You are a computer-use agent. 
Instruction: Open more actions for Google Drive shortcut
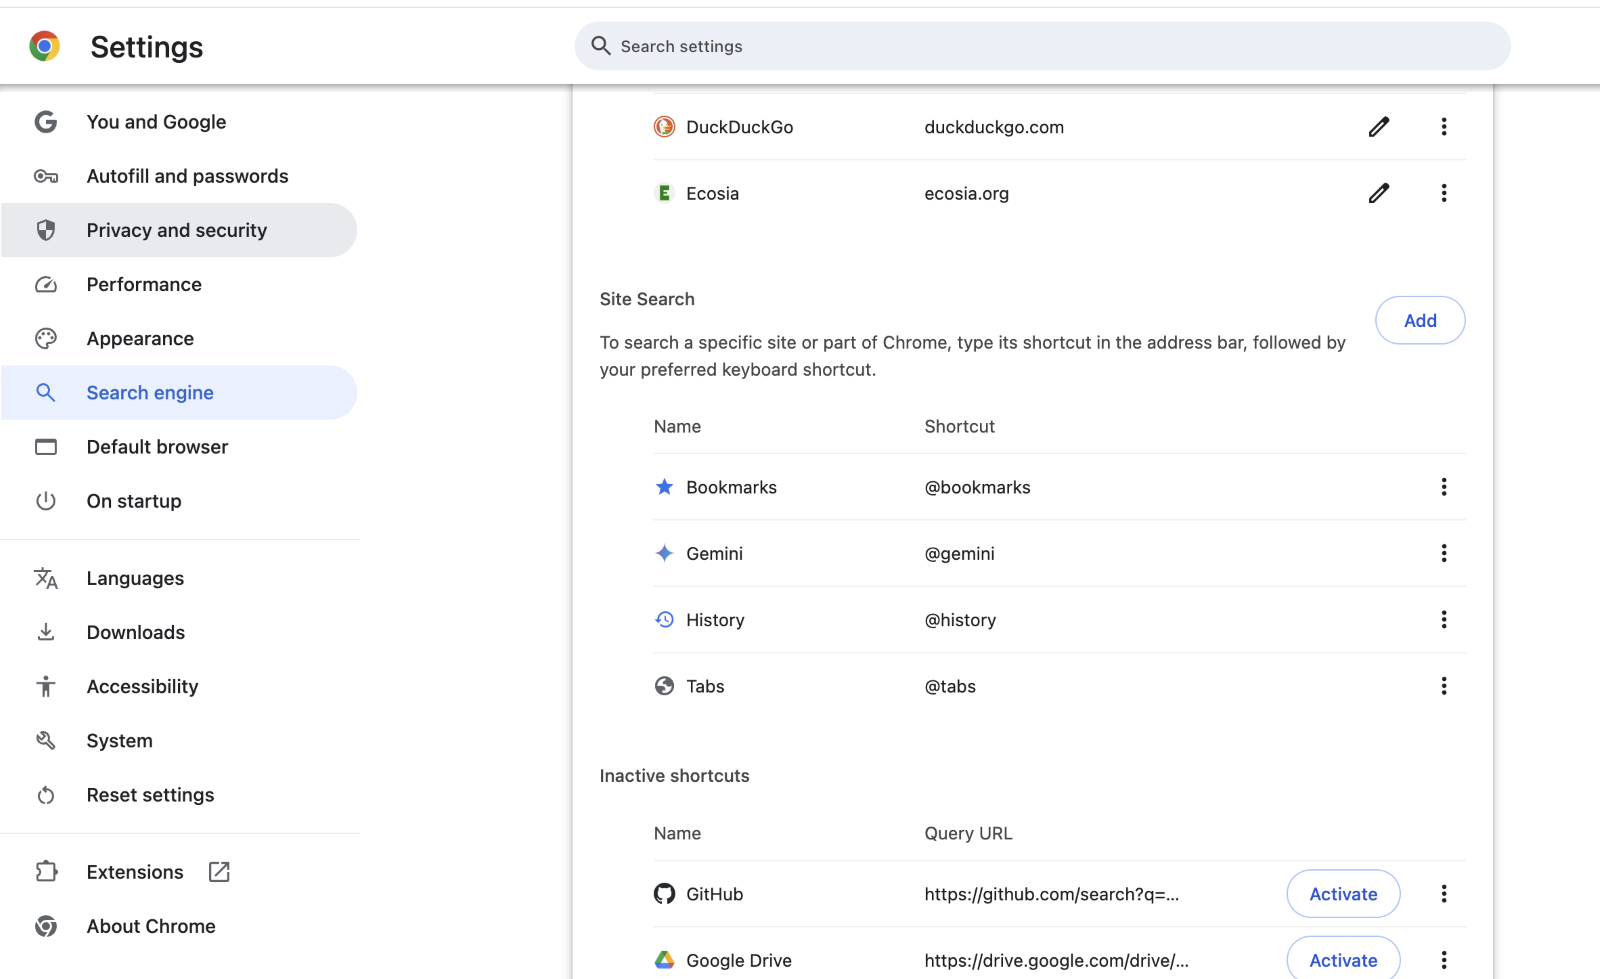[1444, 960]
